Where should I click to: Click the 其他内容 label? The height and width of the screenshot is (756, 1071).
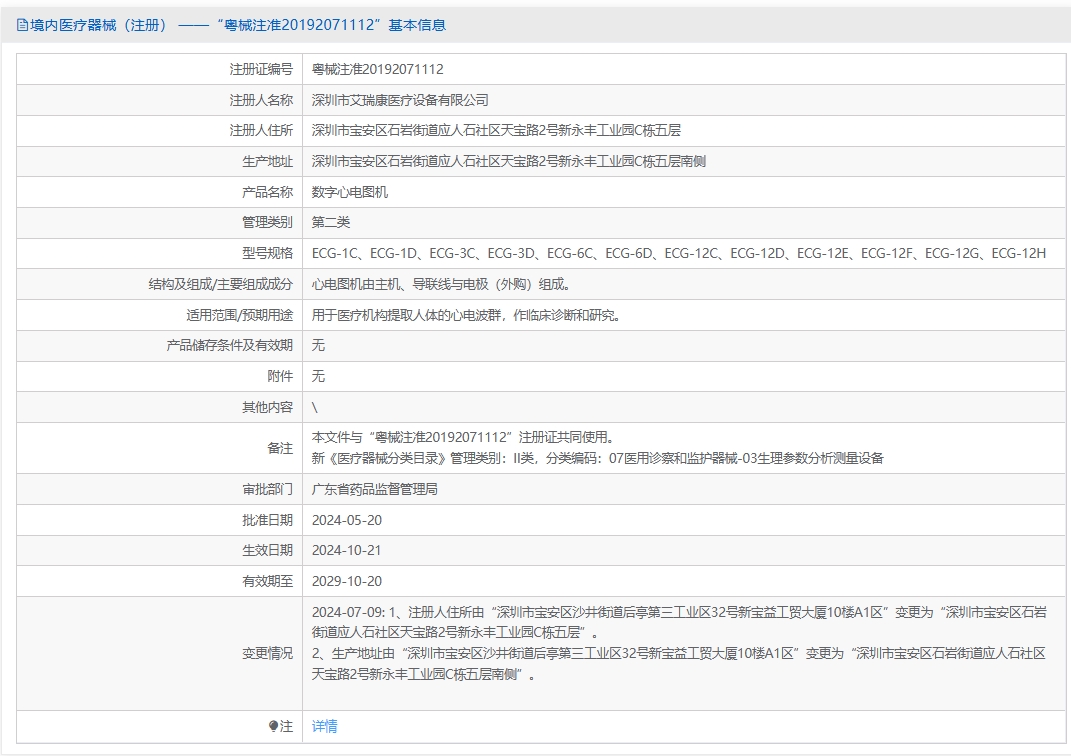[267, 407]
